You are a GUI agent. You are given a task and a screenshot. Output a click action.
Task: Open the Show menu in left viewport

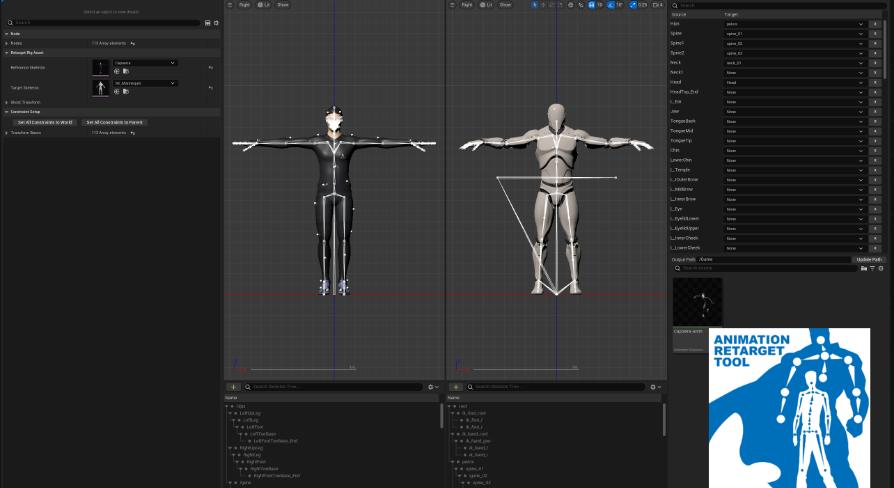282,5
